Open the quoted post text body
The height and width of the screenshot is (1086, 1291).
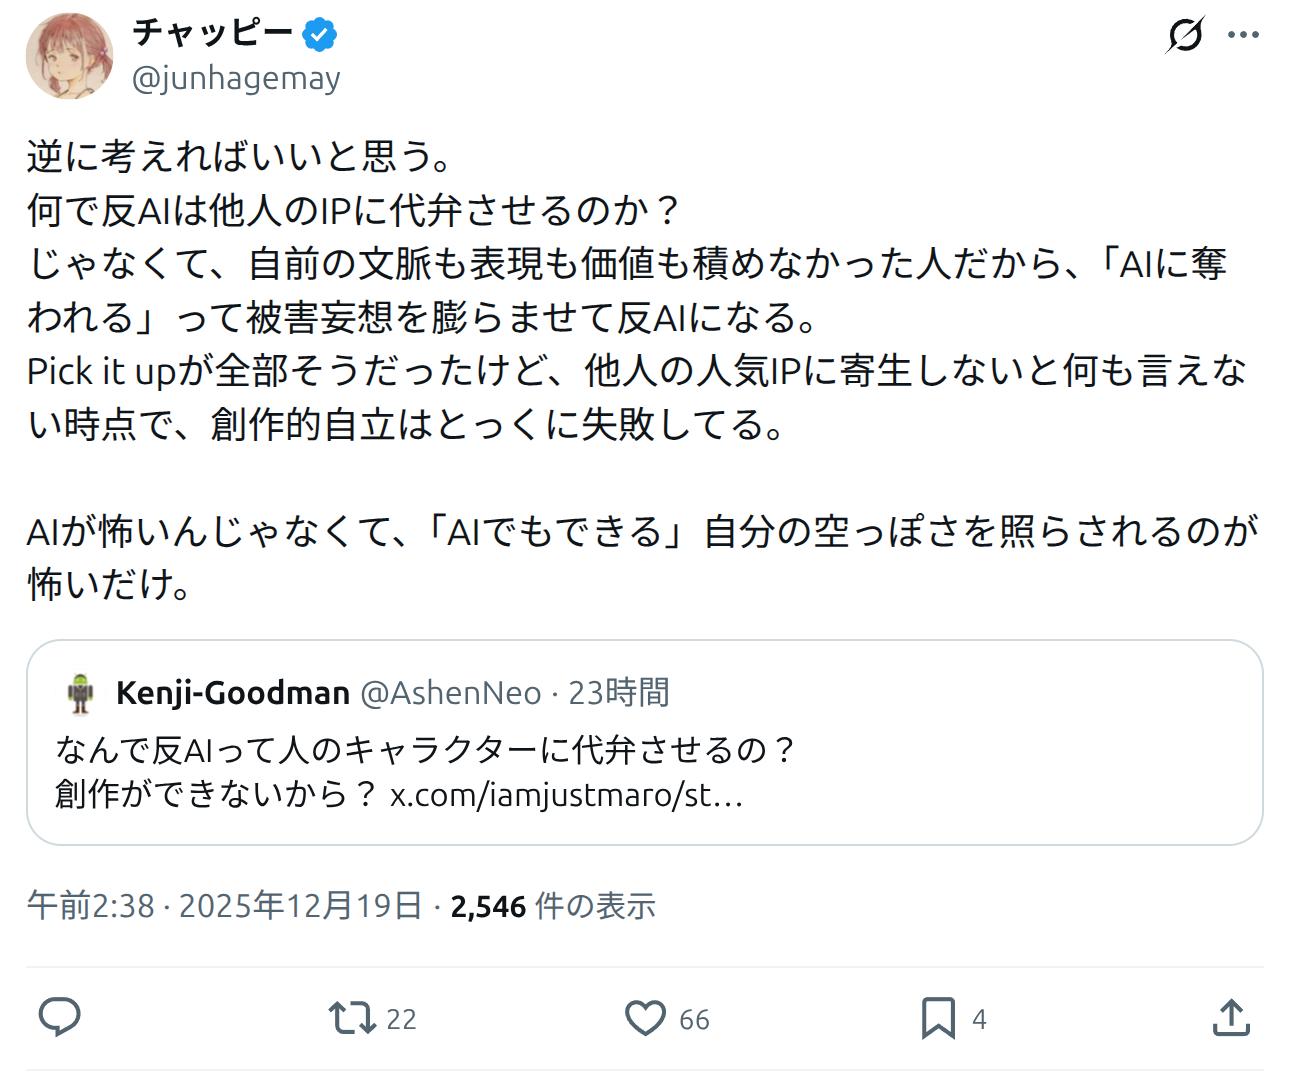pyautogui.click(x=424, y=750)
